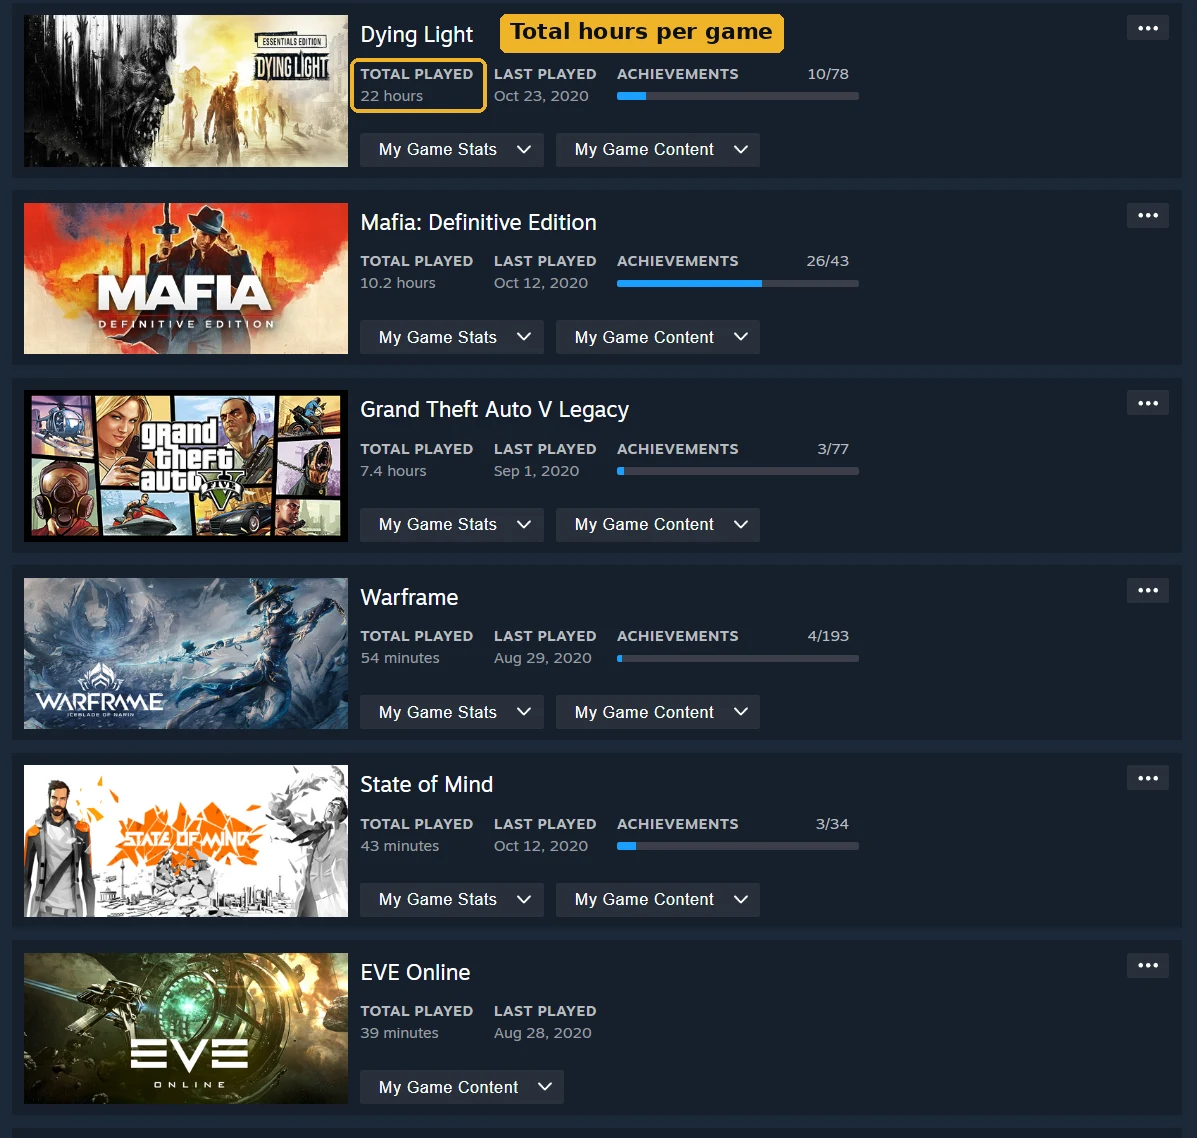Click the 10/78 achievements count

click(828, 74)
